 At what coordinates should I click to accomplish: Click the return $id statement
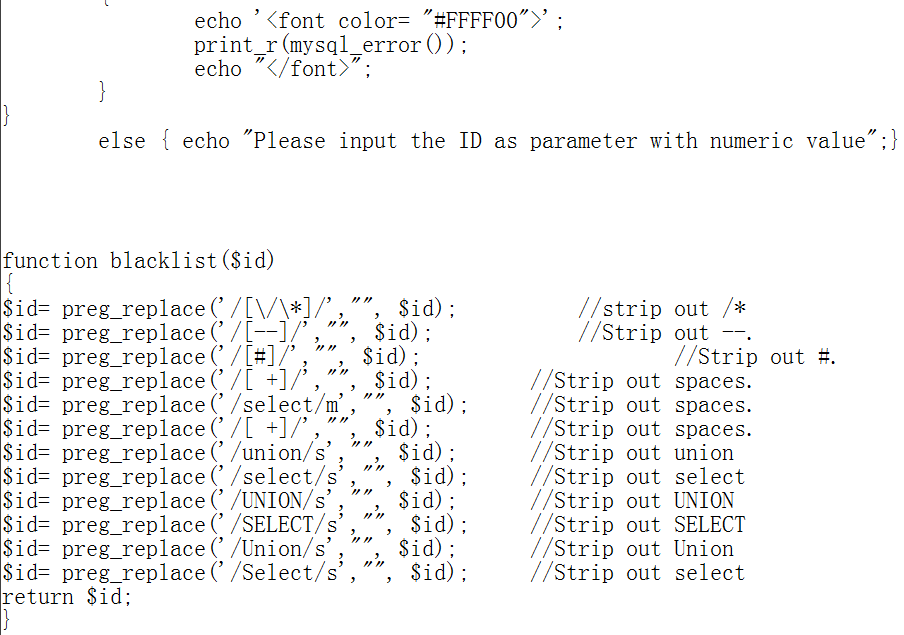pyautogui.click(x=66, y=597)
